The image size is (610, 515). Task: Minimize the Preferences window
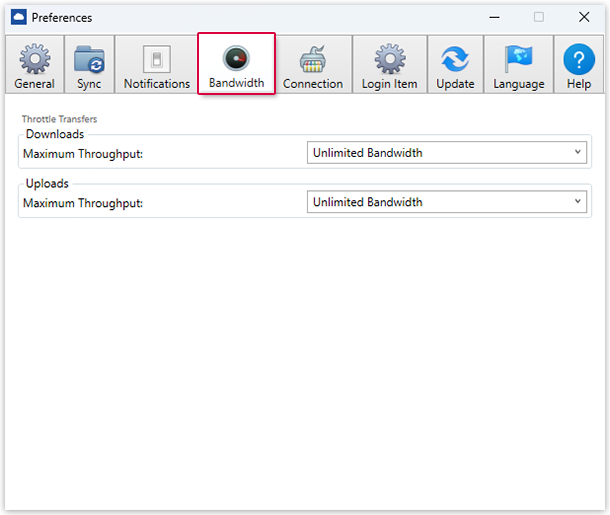(x=493, y=17)
